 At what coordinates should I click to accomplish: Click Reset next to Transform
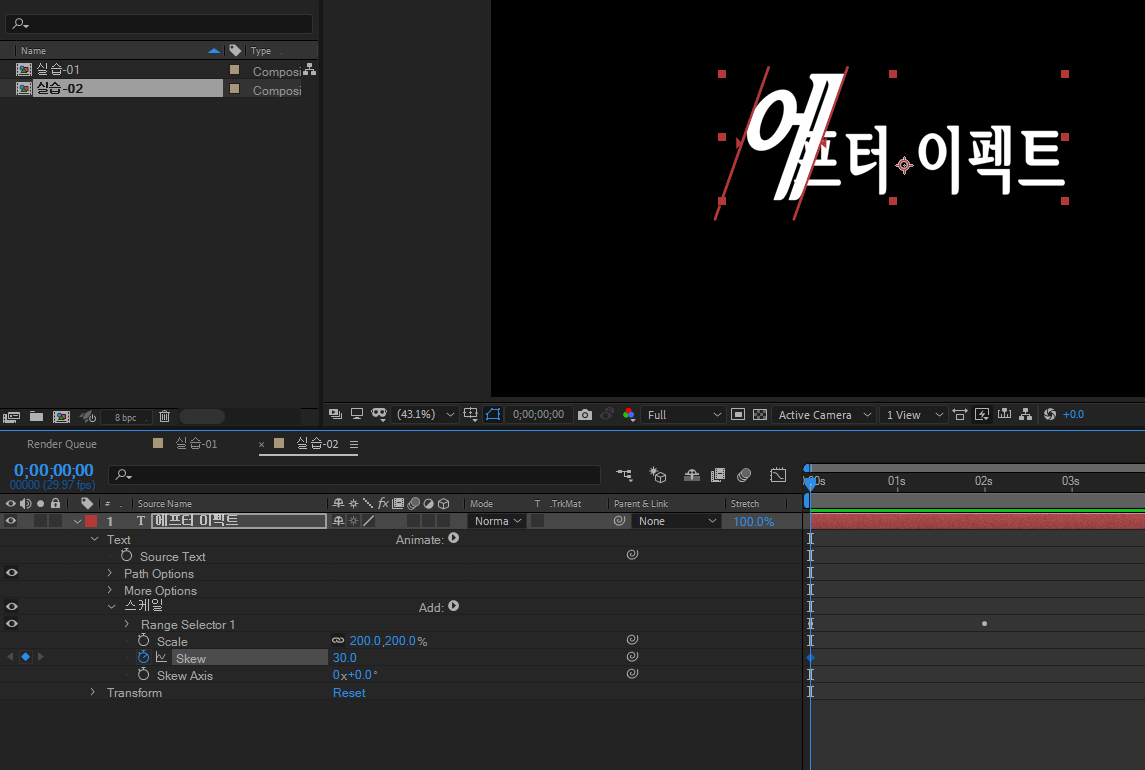point(349,693)
